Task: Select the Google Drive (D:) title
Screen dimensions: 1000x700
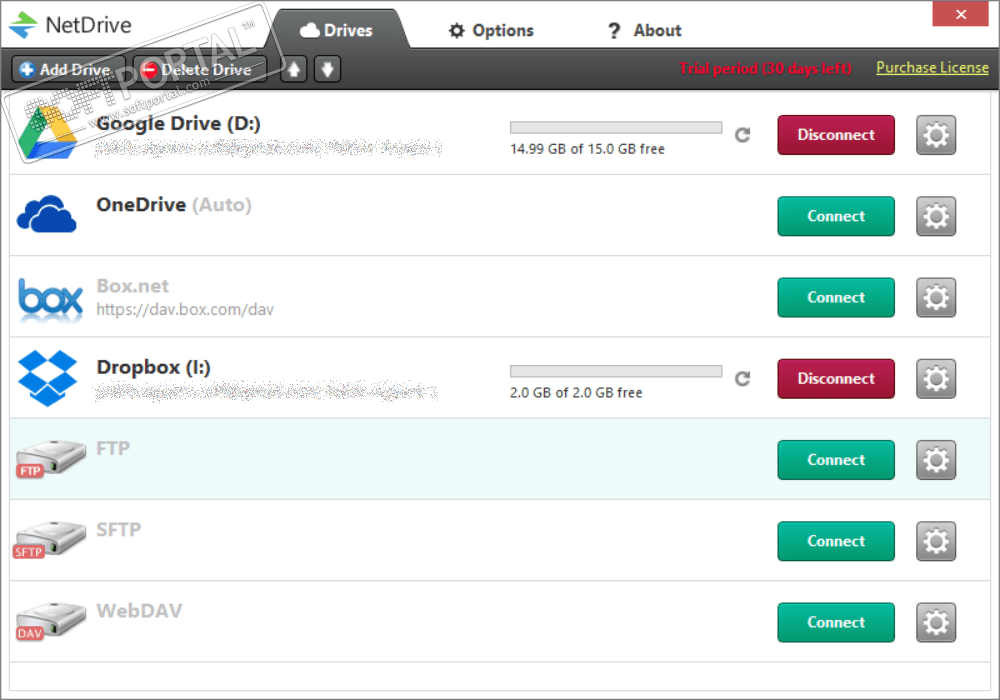Action: pyautogui.click(x=178, y=124)
